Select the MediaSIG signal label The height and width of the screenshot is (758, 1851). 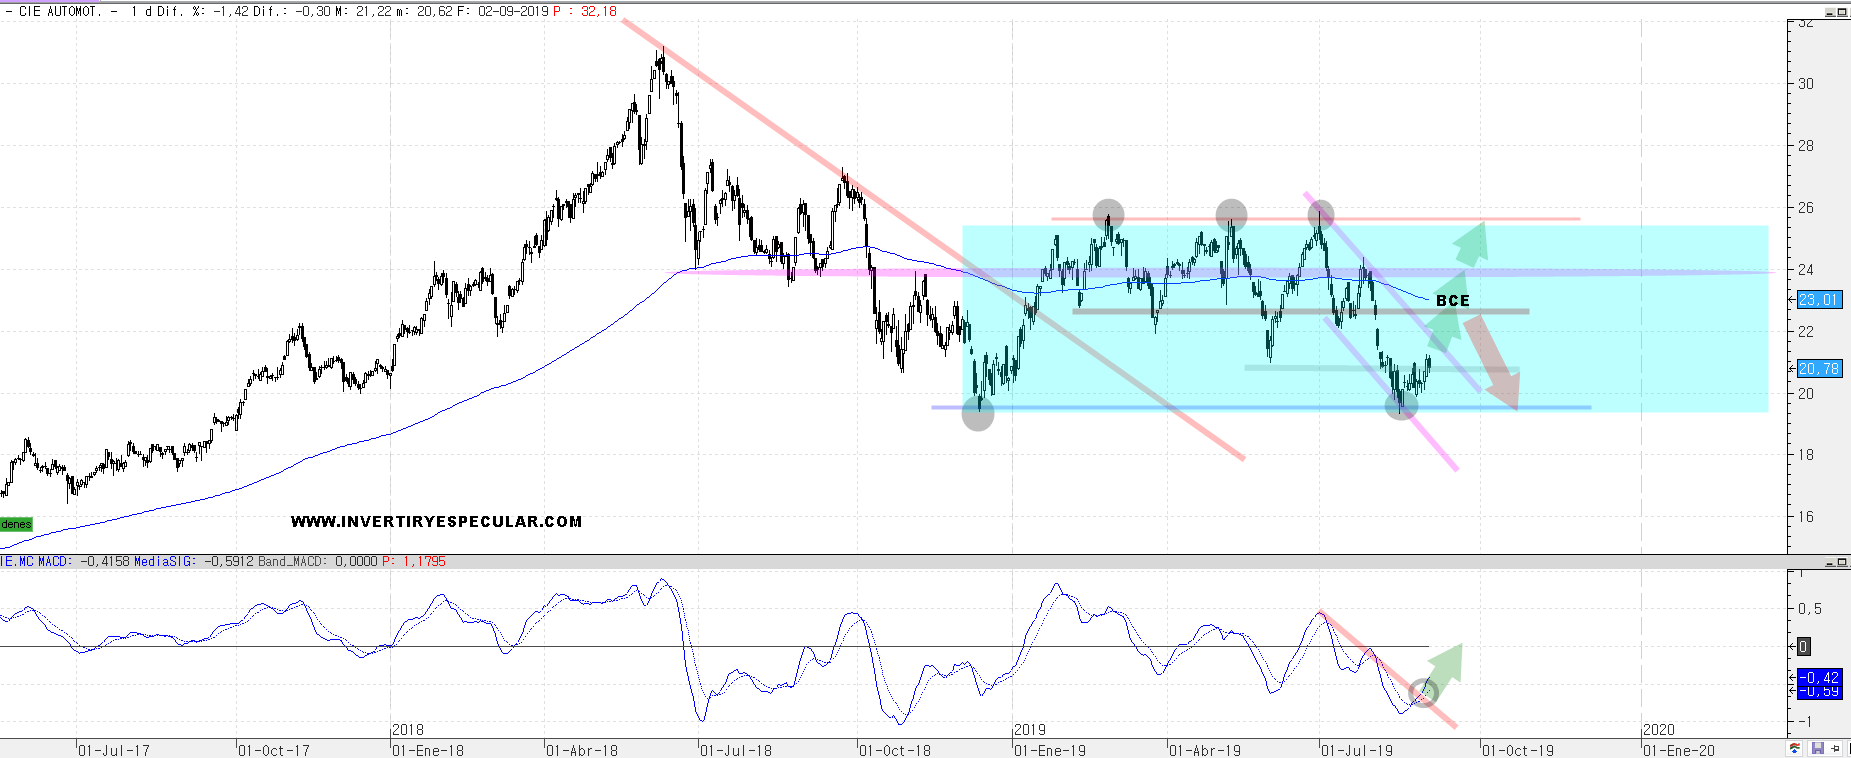166,562
